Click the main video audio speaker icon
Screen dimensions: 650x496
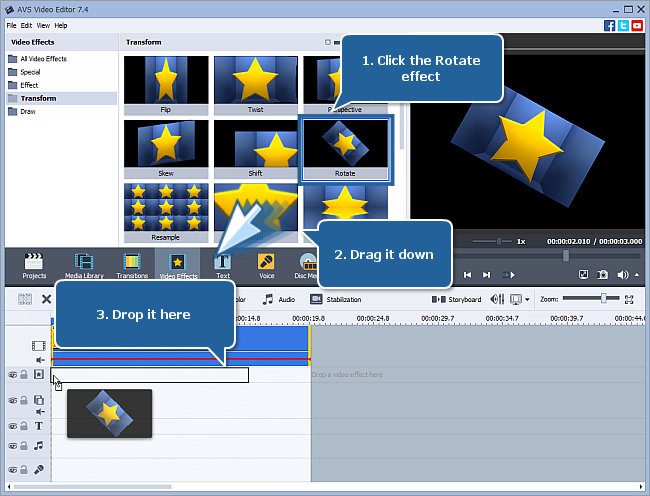pos(40,360)
